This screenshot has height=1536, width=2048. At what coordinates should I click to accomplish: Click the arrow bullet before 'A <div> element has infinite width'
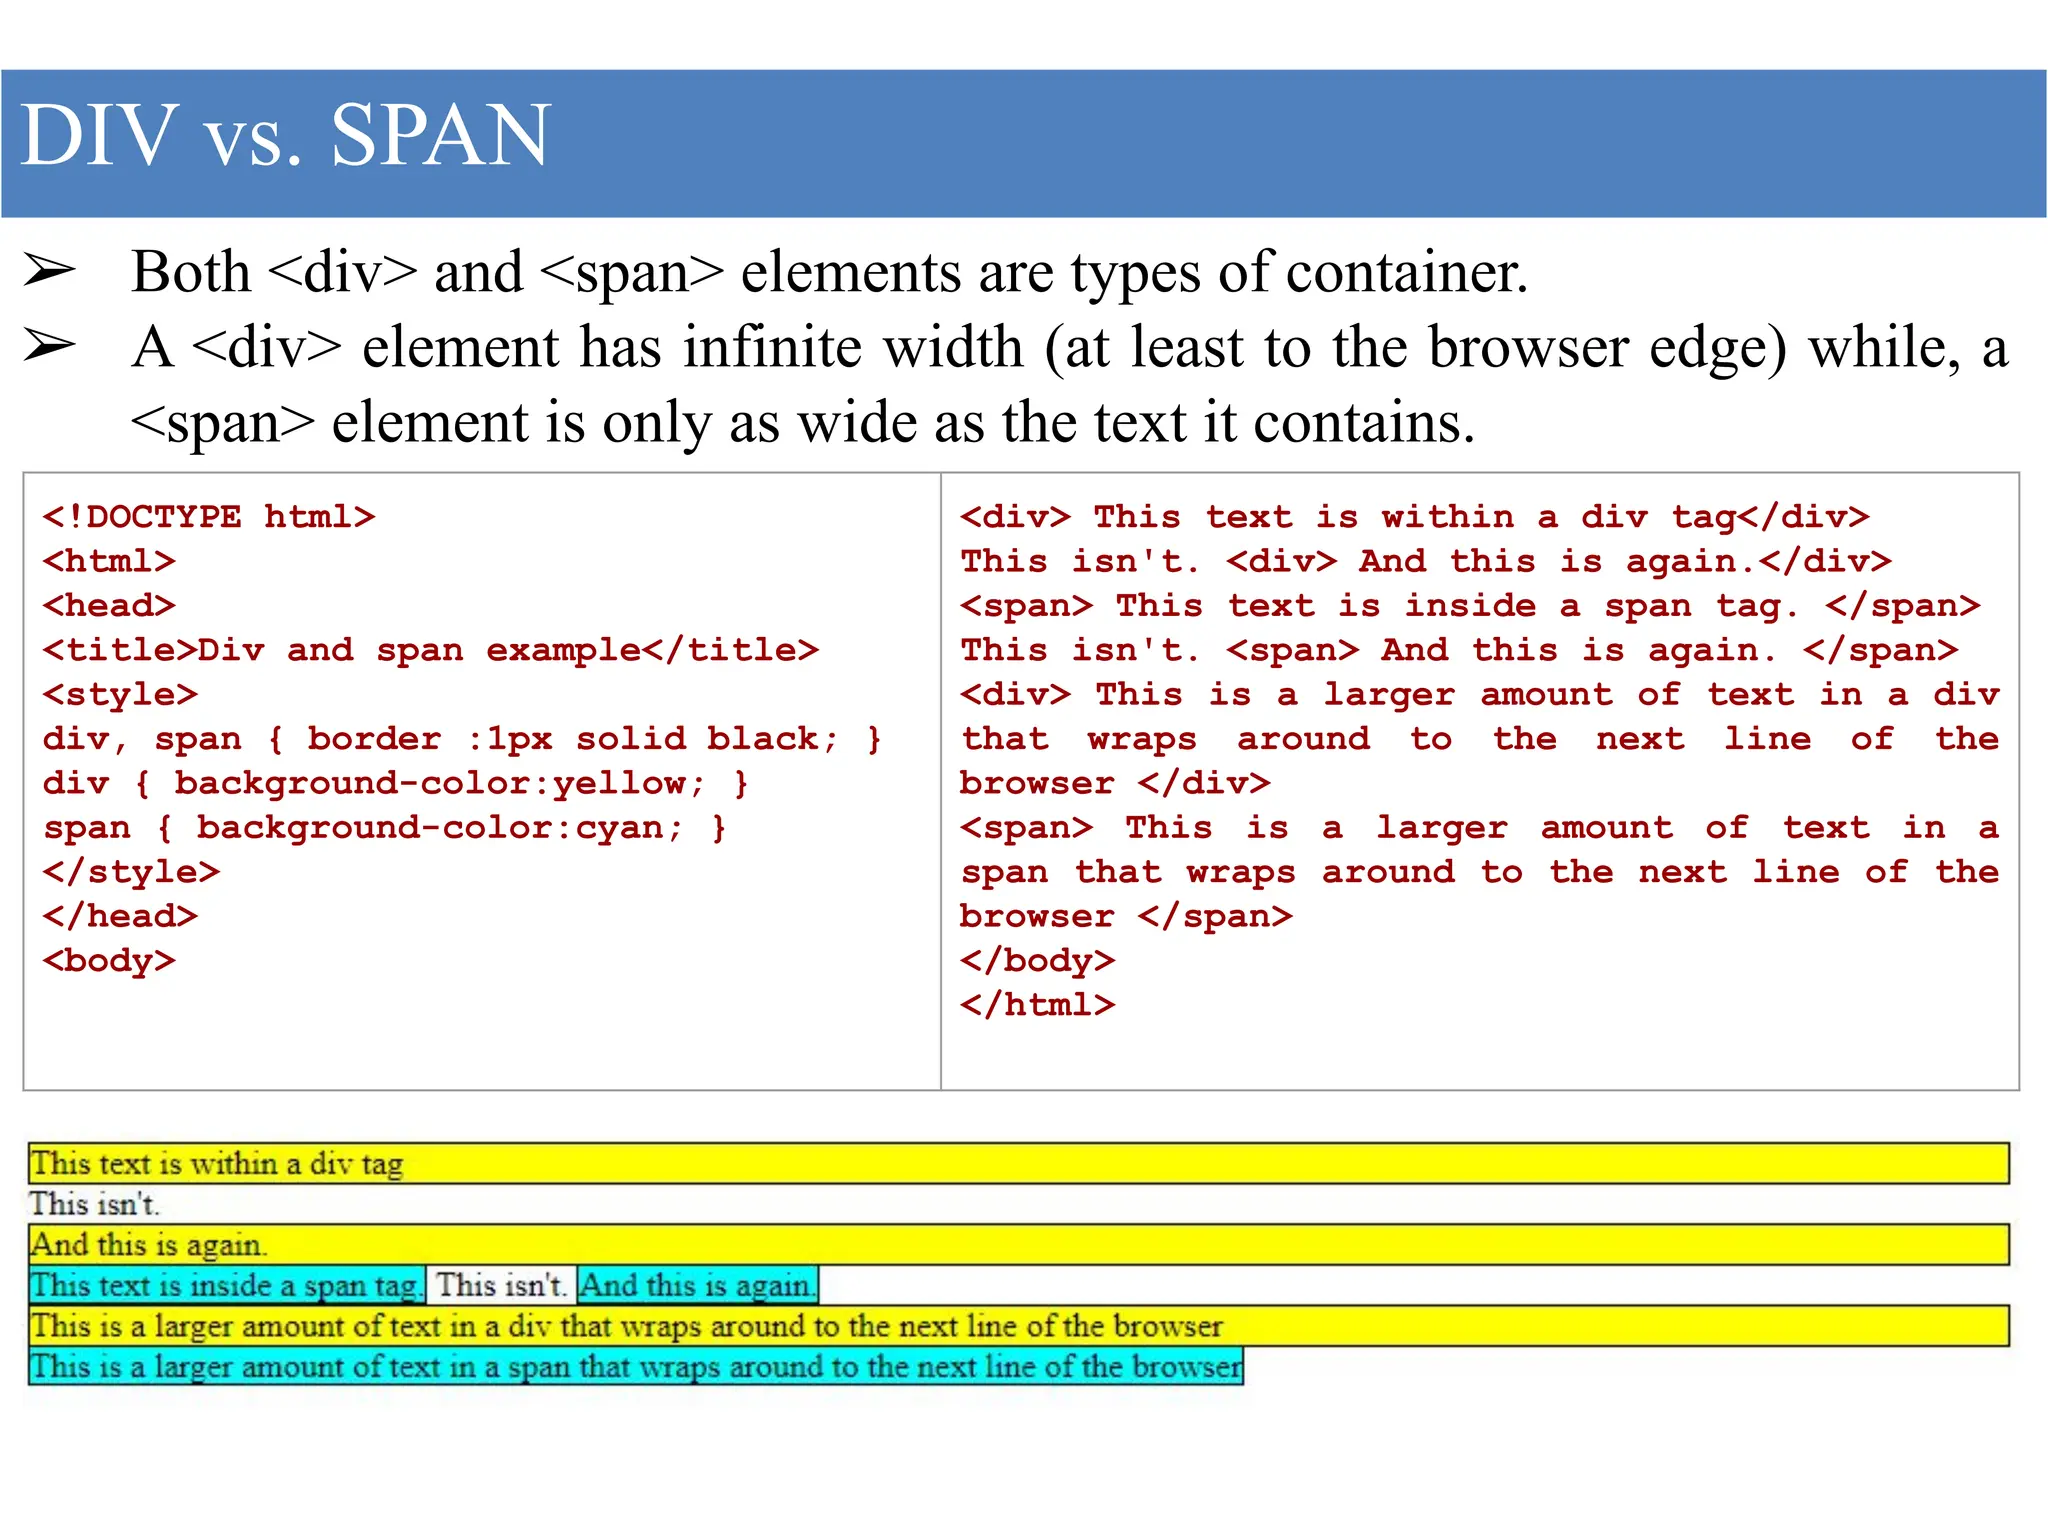click(x=49, y=345)
